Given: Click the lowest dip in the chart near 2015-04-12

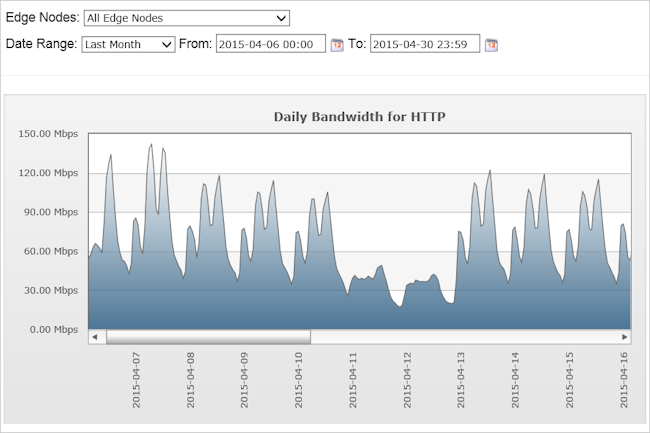Looking at the screenshot, I should click(x=400, y=306).
